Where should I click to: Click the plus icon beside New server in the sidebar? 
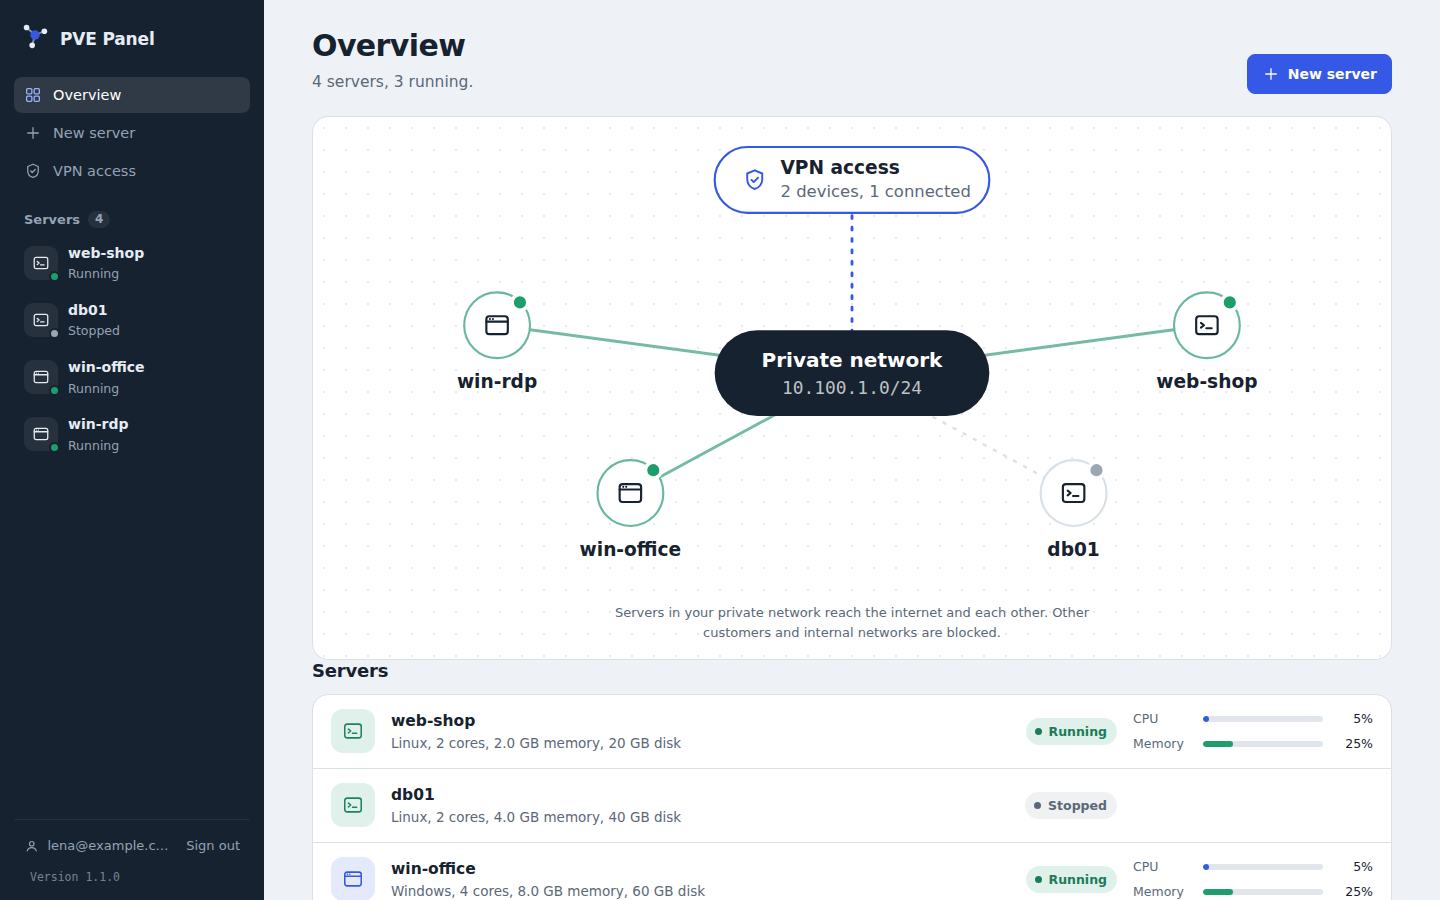33,133
